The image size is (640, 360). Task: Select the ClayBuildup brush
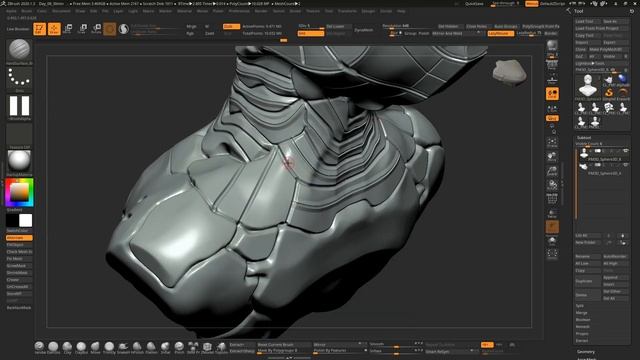click(x=81, y=347)
